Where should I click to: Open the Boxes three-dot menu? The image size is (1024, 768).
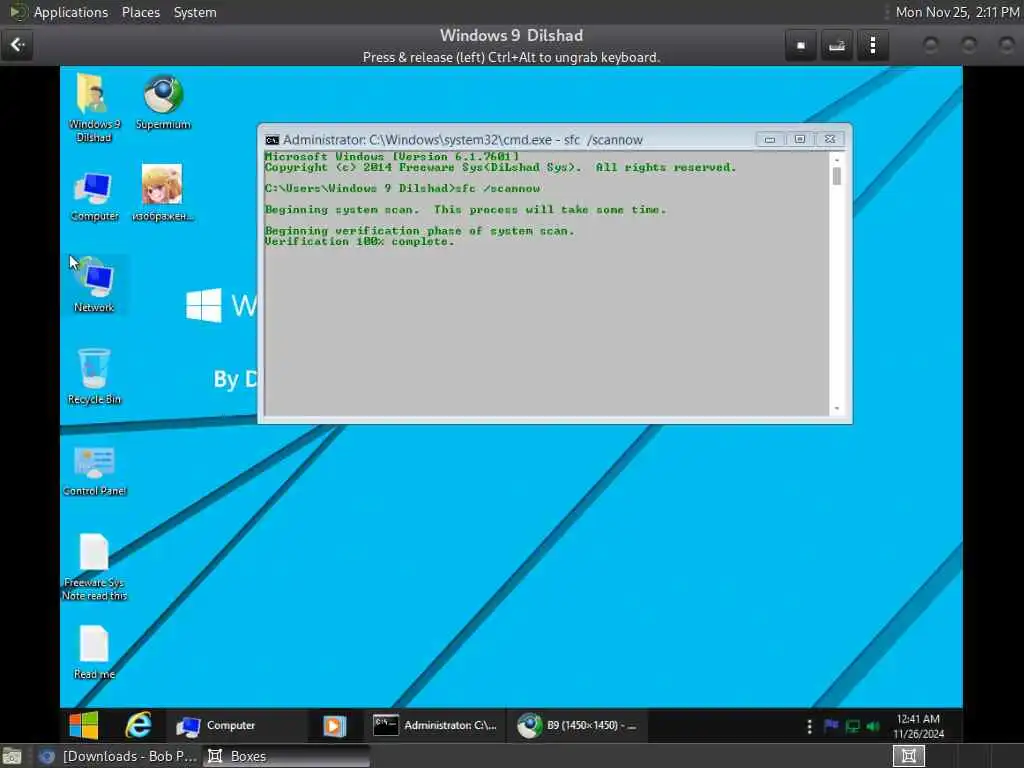pos(872,45)
